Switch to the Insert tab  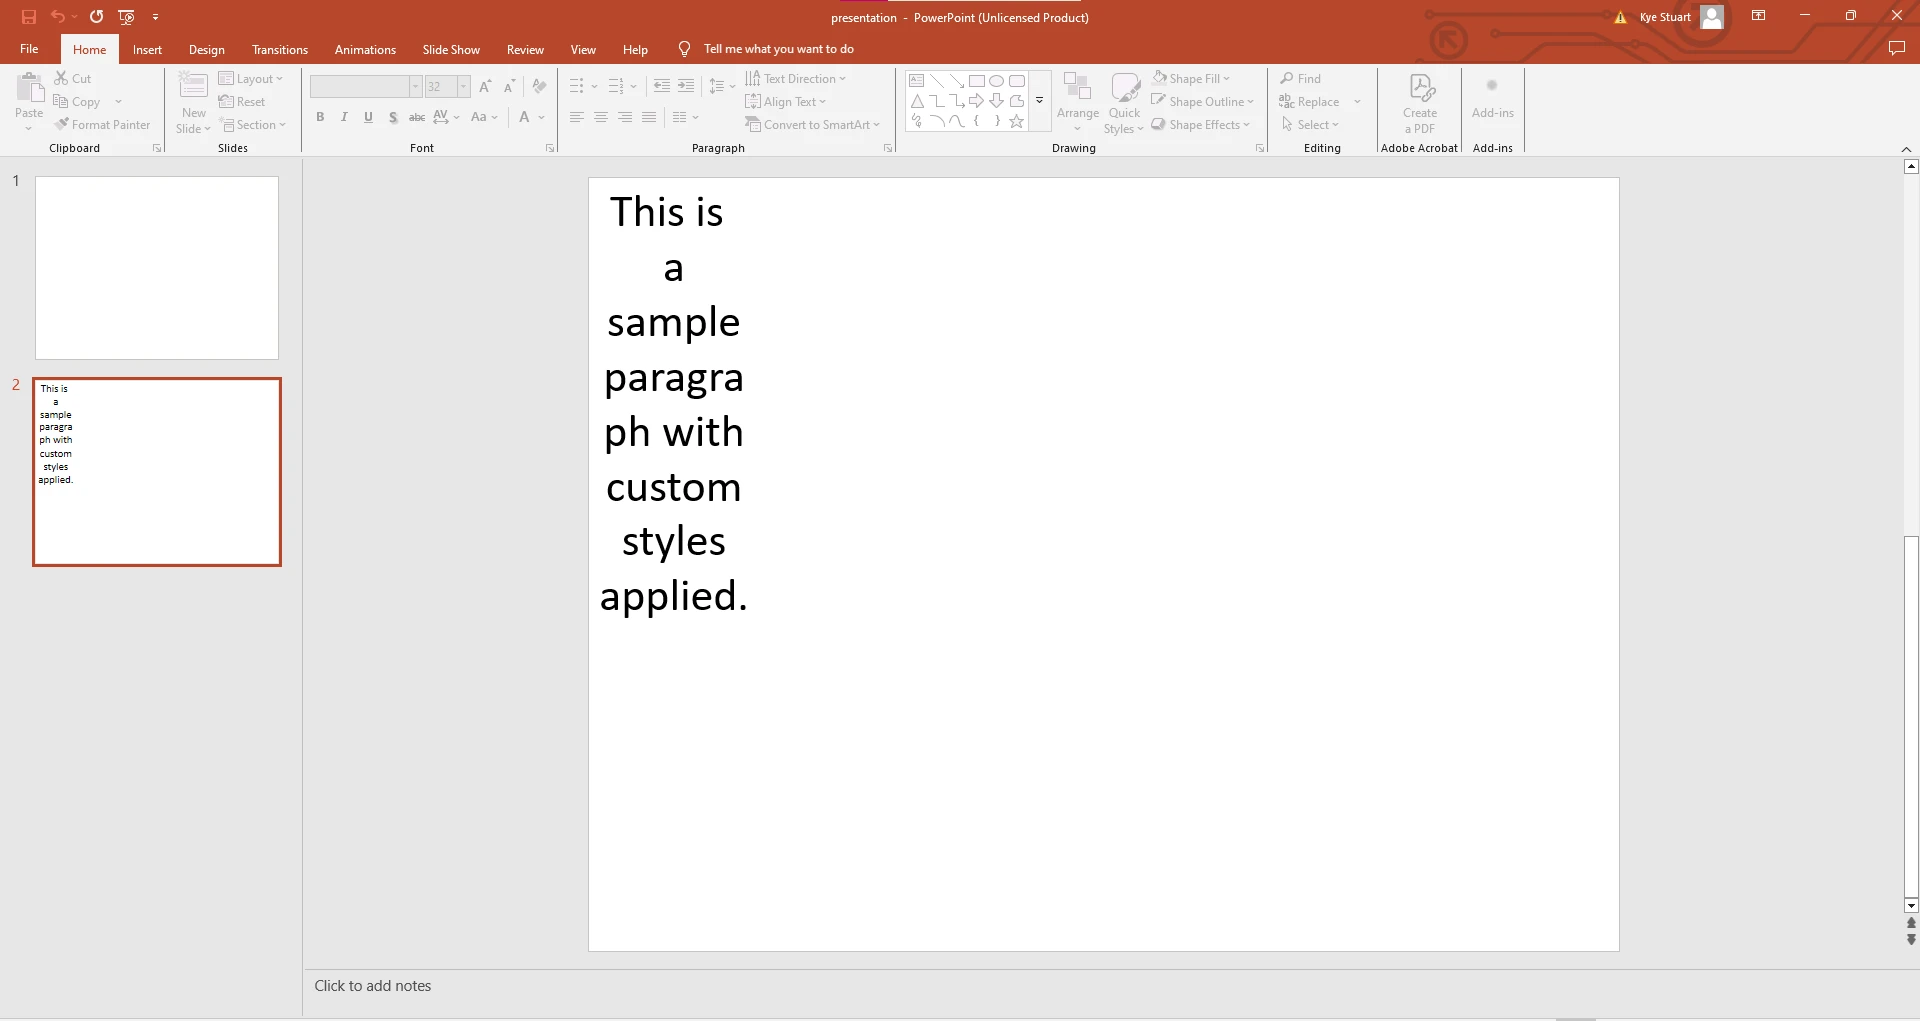pyautogui.click(x=147, y=50)
